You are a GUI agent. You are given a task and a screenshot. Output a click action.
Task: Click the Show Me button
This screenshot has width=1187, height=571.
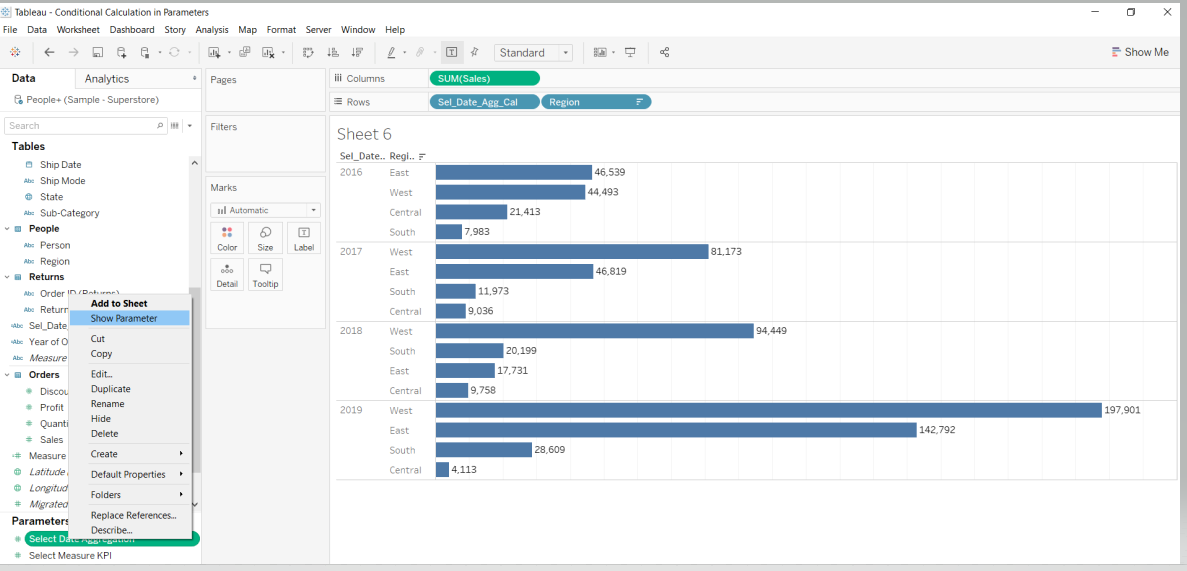(1140, 52)
